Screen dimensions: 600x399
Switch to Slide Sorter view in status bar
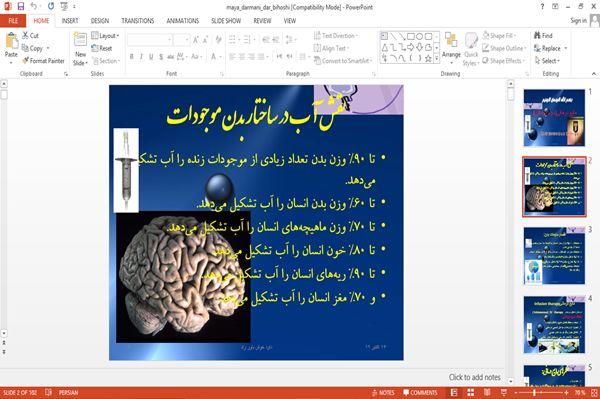point(471,392)
